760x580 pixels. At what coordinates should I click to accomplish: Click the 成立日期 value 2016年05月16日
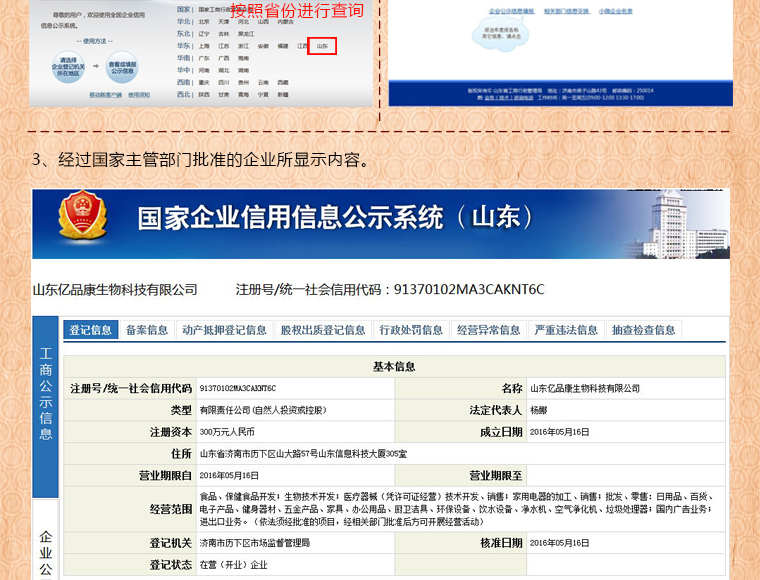click(560, 432)
